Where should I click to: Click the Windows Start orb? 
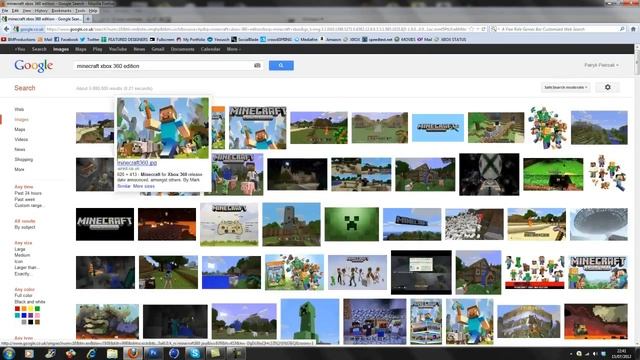9,353
